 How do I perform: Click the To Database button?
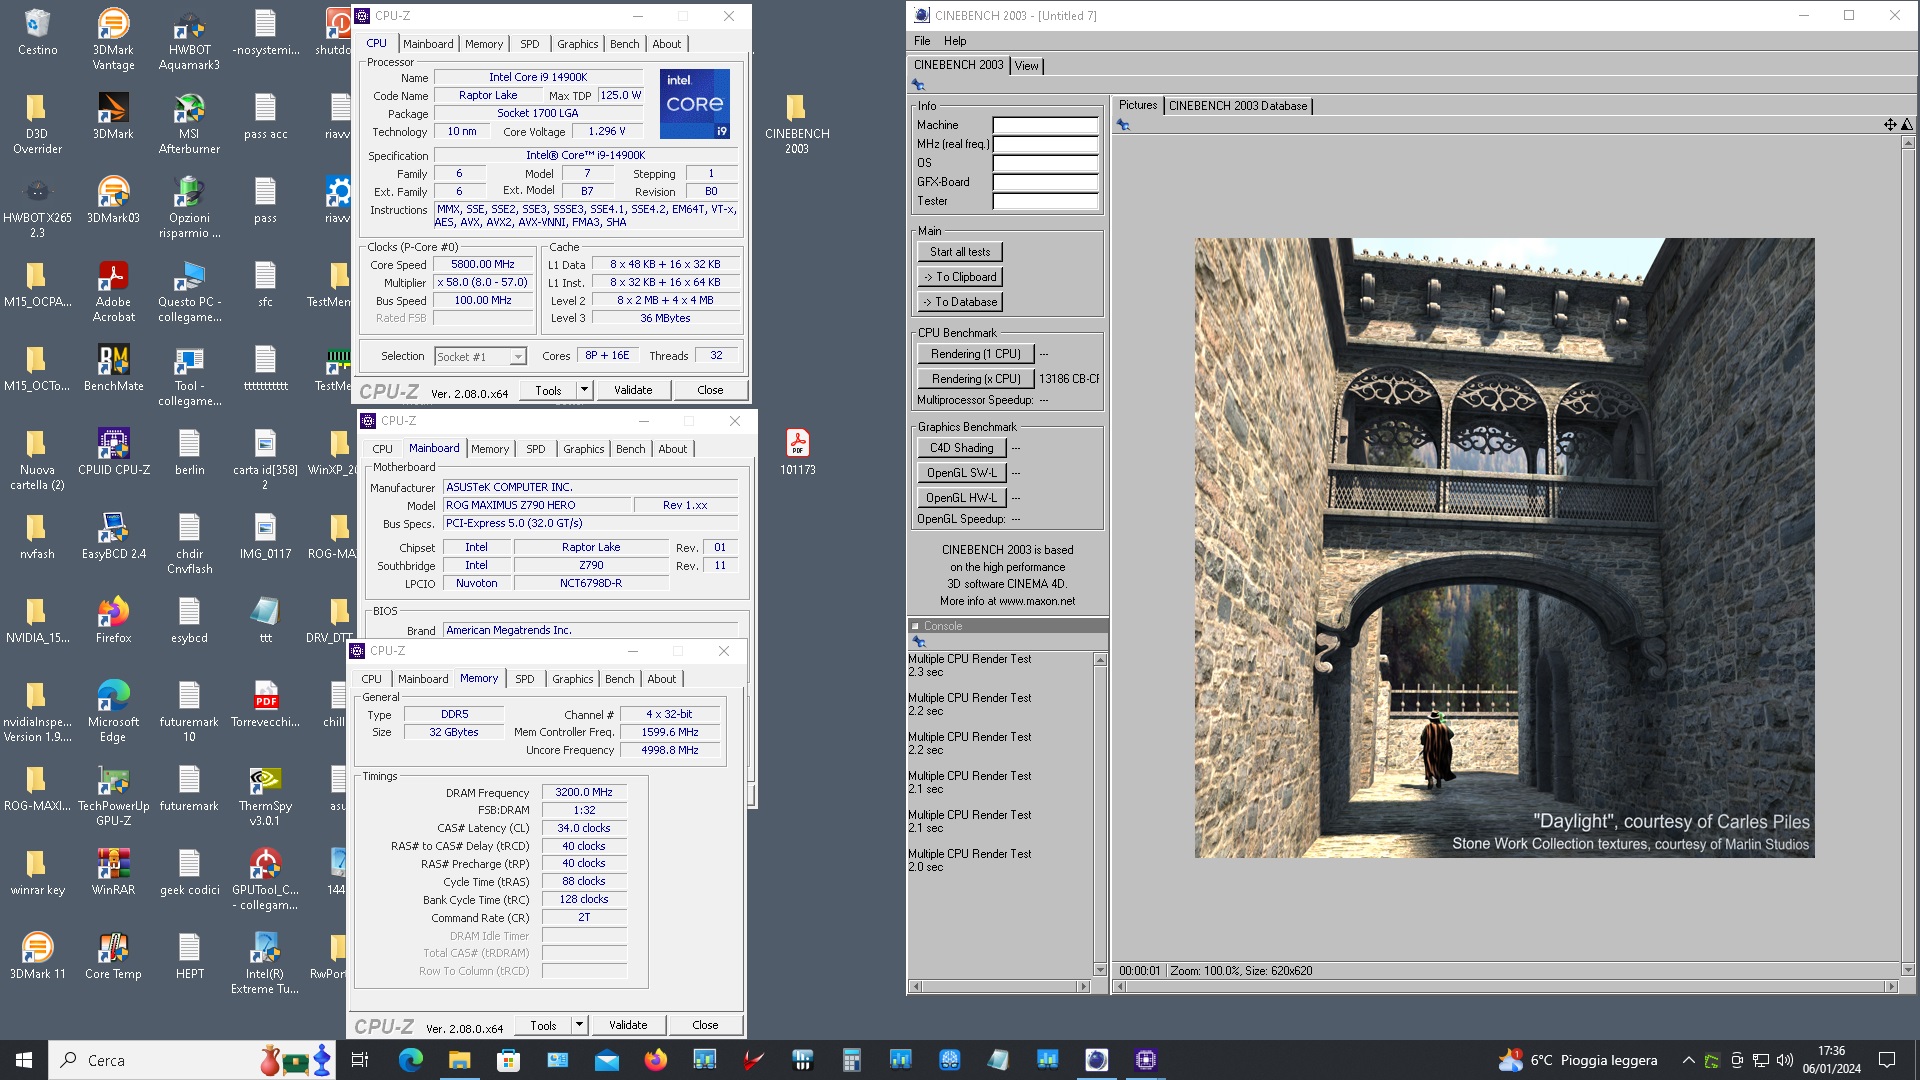coord(960,302)
